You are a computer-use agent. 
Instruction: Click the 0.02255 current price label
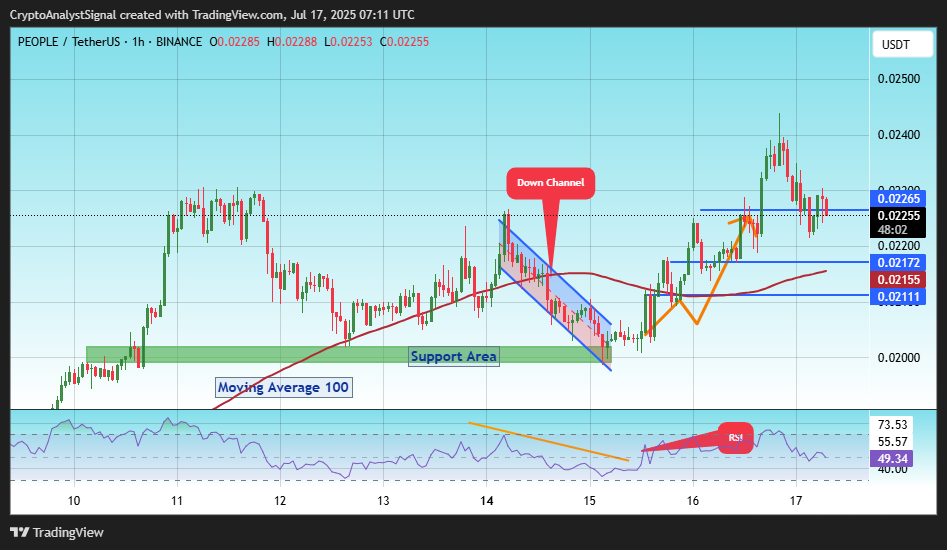897,216
